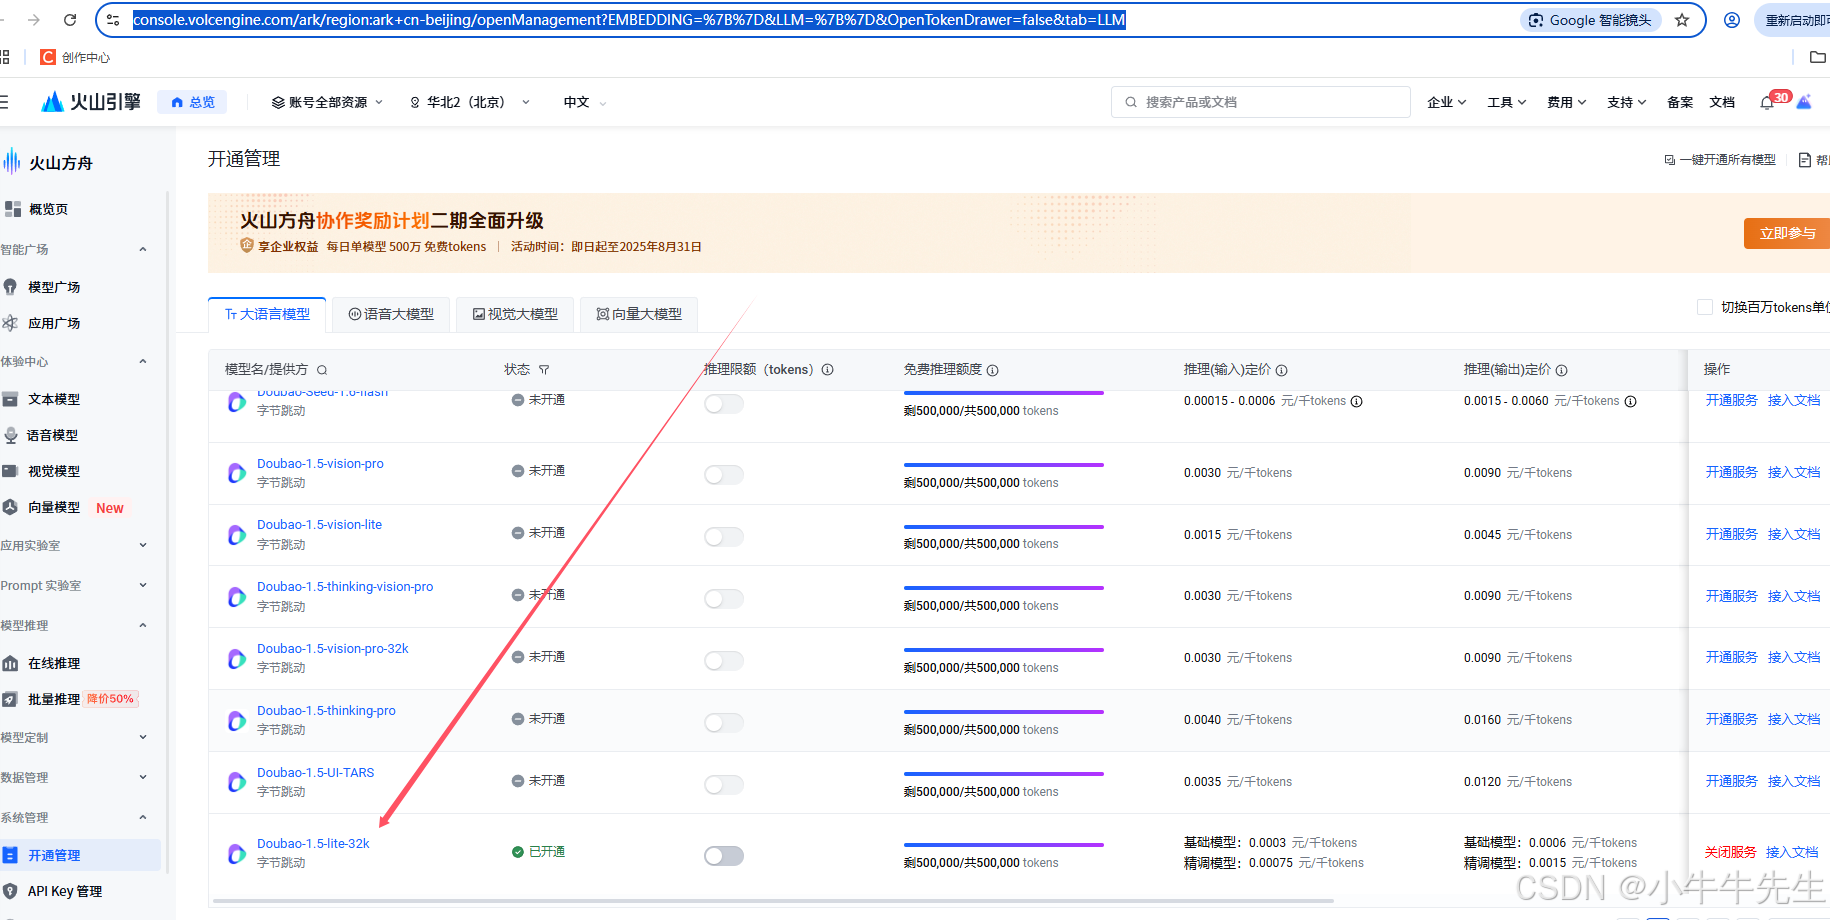Switch to 向量大模型 tab
Image resolution: width=1830 pixels, height=920 pixels.
pyautogui.click(x=639, y=314)
